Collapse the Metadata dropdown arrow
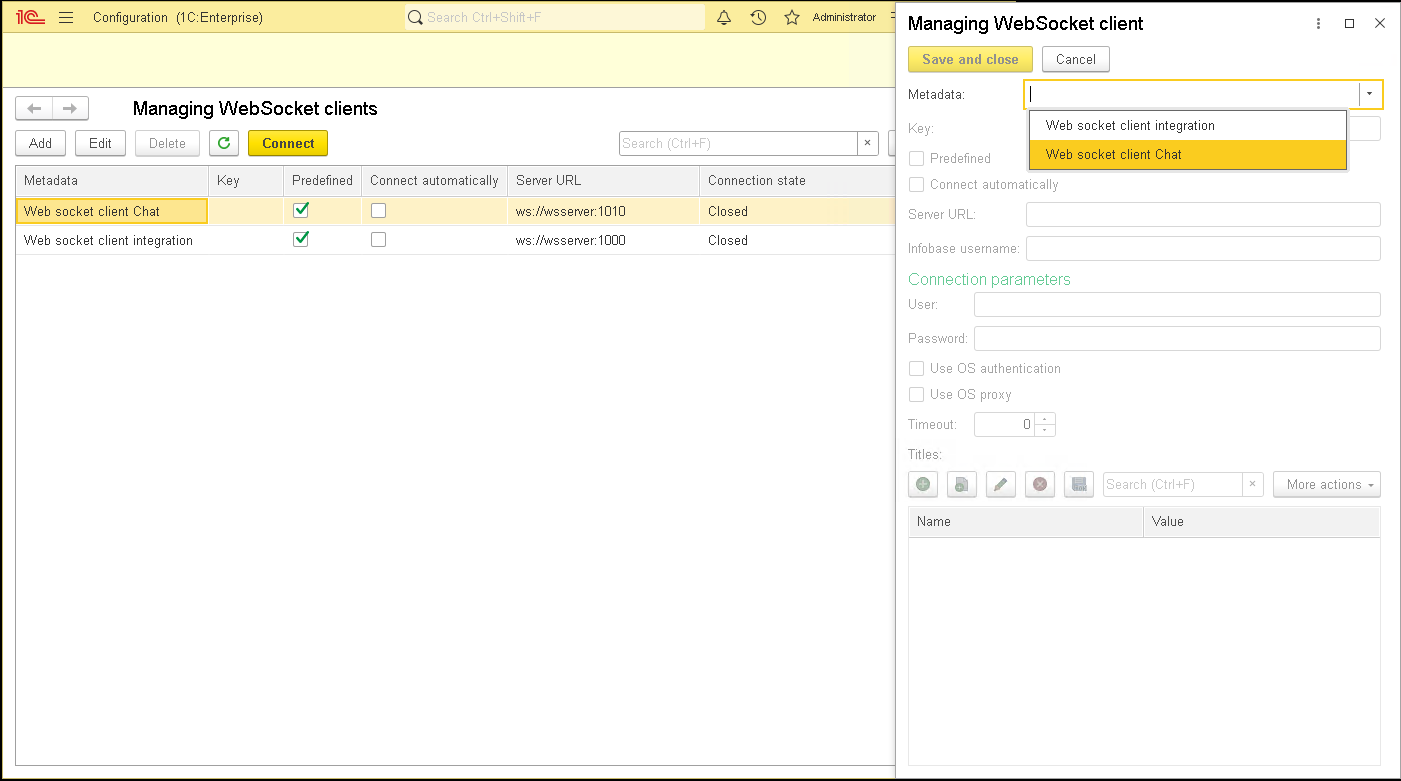This screenshot has width=1401, height=781. pos(1370,94)
